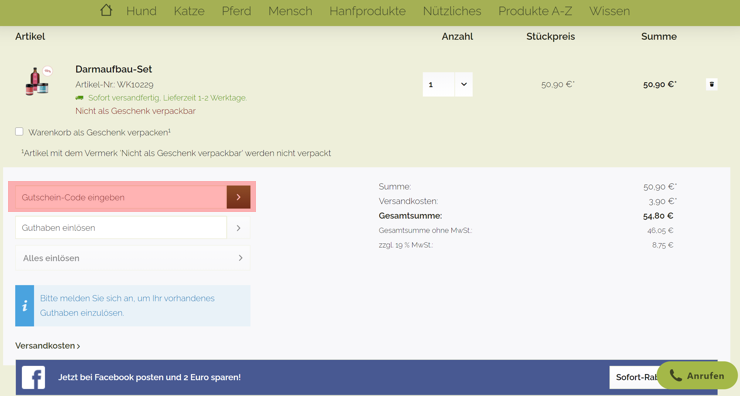The height and width of the screenshot is (396, 740).
Task: Open the Darmaufbau-Set product link
Action: pos(114,69)
